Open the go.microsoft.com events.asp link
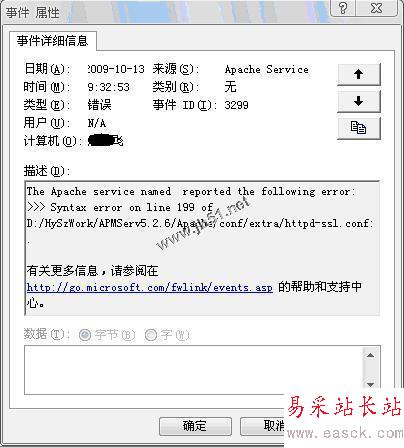The height and width of the screenshot is (448, 404). pos(150,287)
